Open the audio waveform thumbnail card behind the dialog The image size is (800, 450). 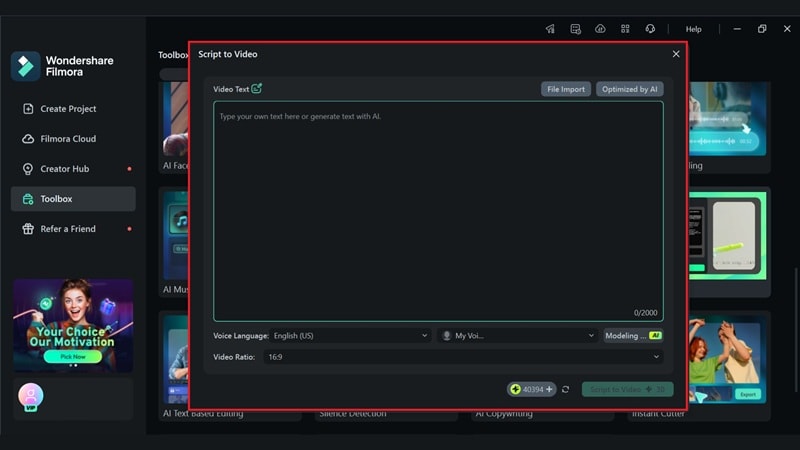click(x=729, y=126)
